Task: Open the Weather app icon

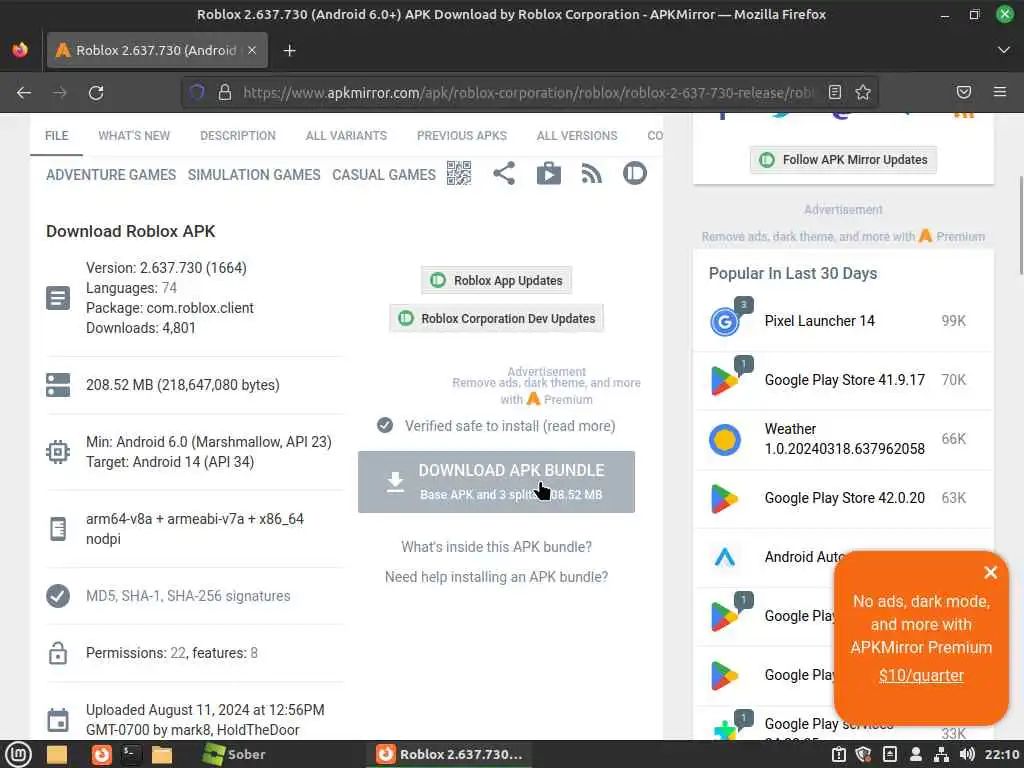Action: tap(725, 439)
